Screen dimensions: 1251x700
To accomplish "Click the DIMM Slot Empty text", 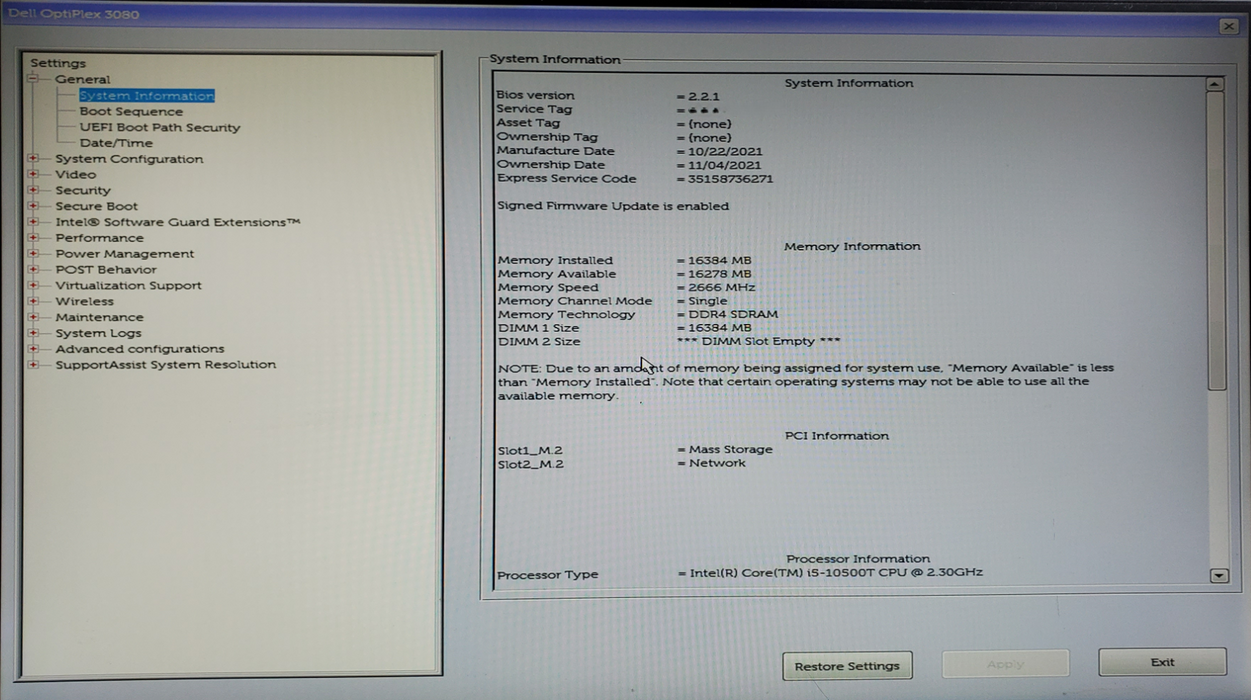I will click(x=759, y=341).
